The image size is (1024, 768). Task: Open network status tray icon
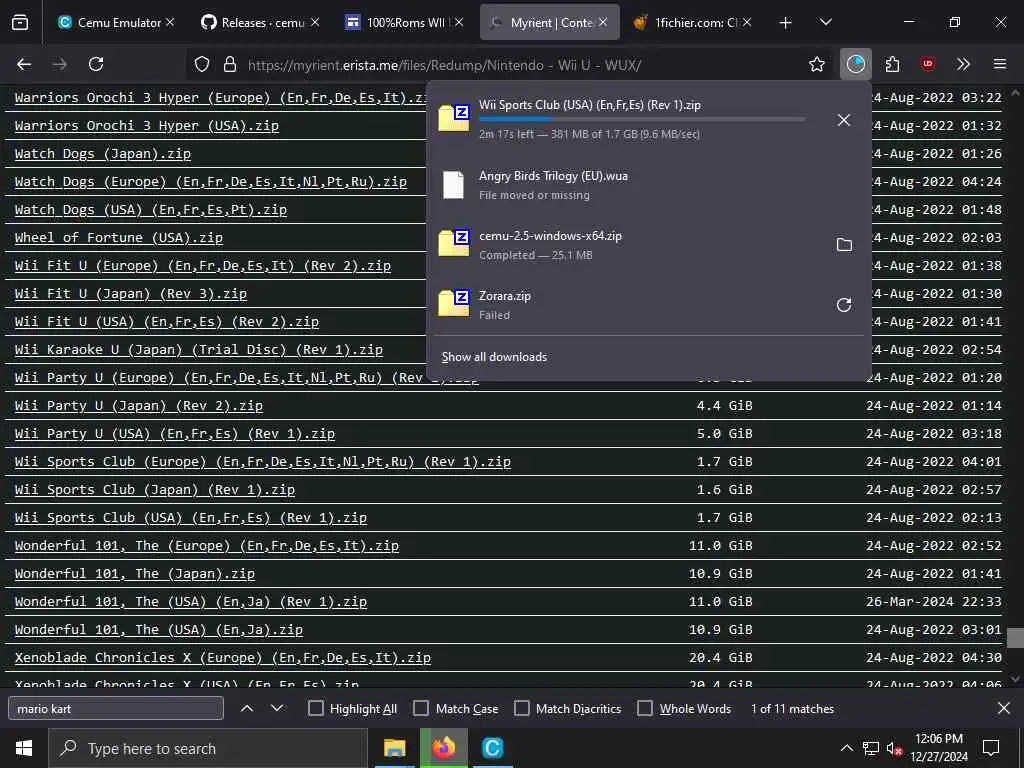tap(871, 748)
